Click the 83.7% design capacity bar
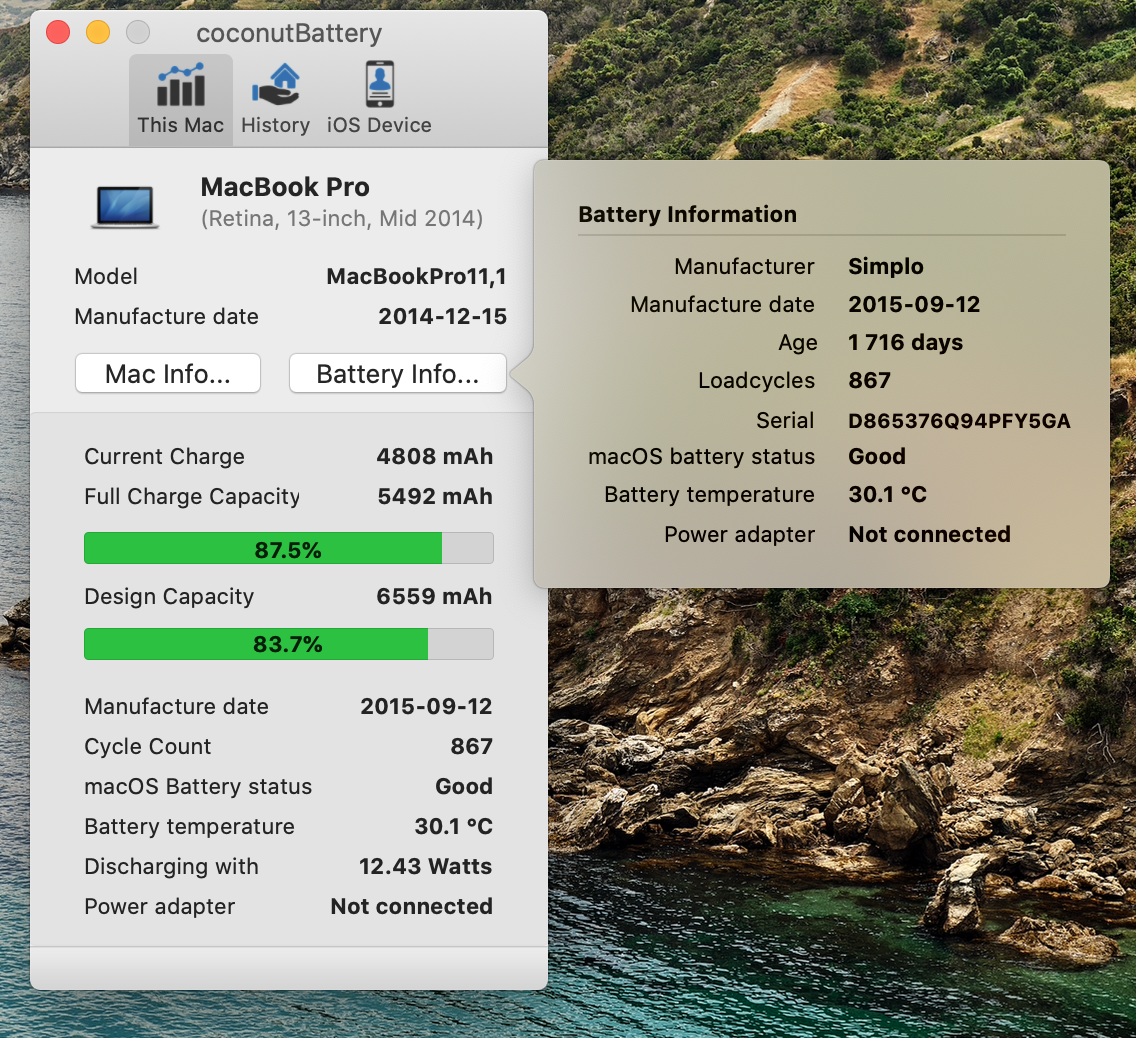 tap(288, 644)
